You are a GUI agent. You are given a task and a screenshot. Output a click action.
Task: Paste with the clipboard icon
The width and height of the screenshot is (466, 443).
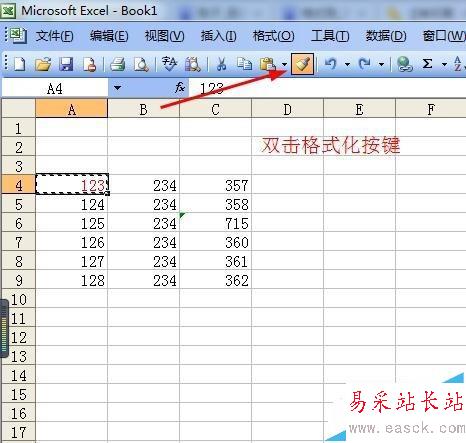click(x=268, y=64)
